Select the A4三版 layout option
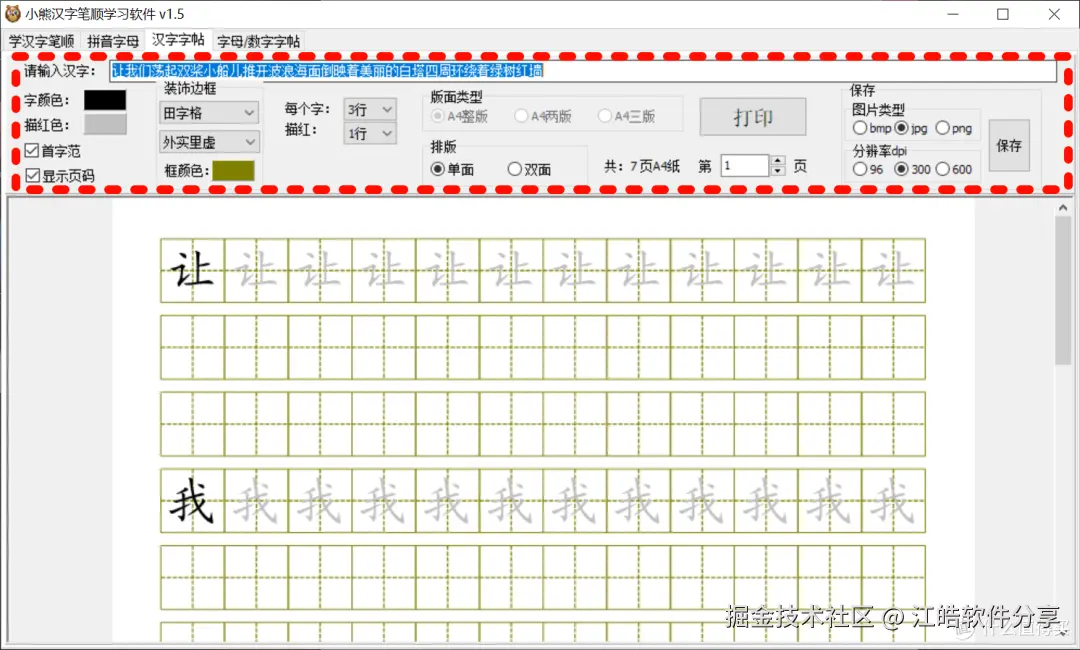This screenshot has height=650, width=1080. click(x=603, y=116)
